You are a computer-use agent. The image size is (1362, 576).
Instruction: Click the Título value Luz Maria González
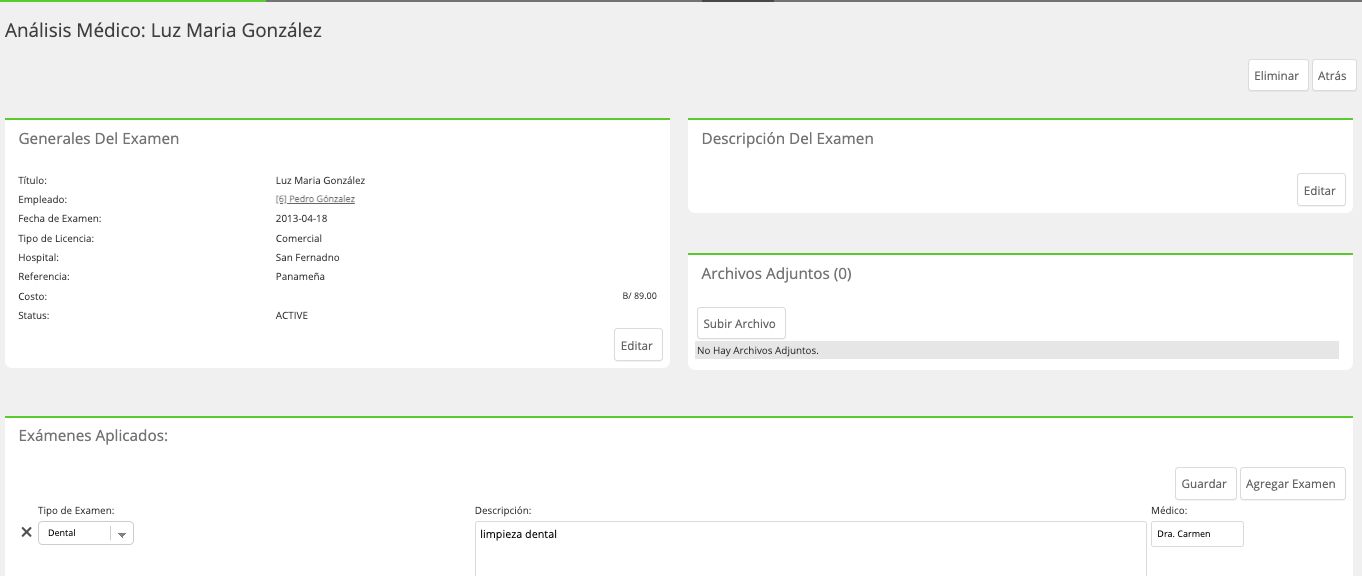tap(320, 181)
